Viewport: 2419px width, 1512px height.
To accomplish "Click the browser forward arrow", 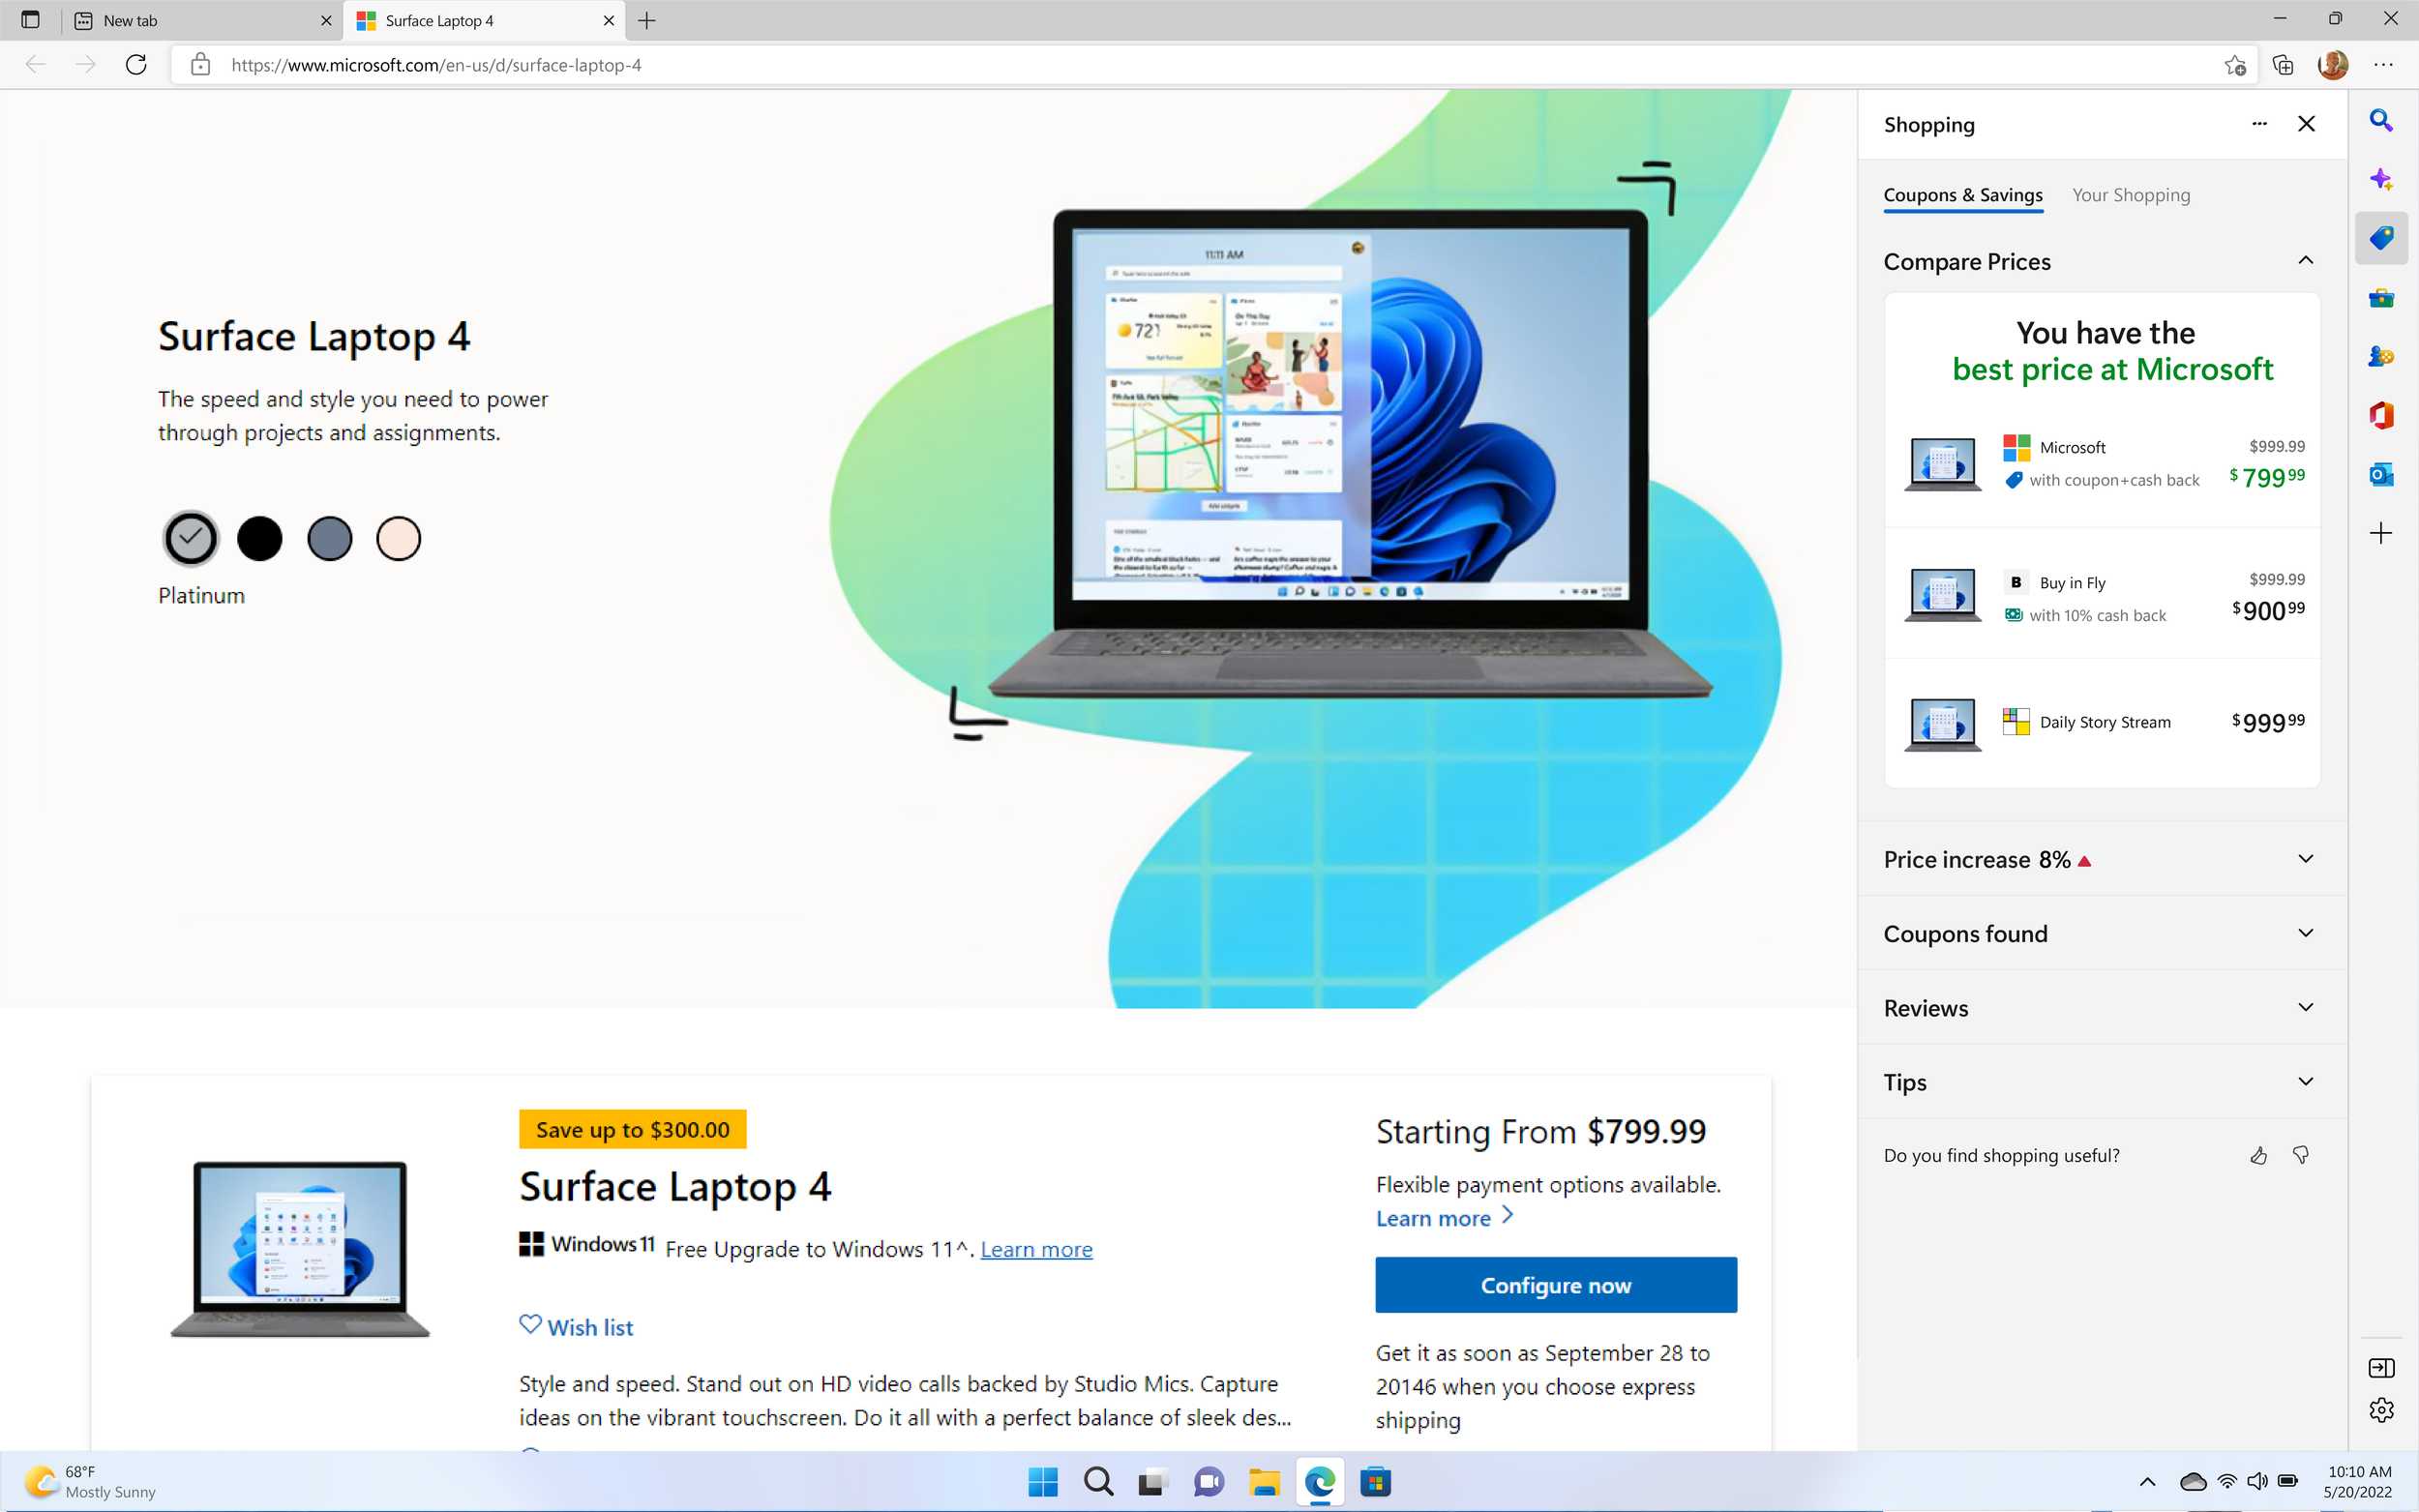I will coord(86,65).
